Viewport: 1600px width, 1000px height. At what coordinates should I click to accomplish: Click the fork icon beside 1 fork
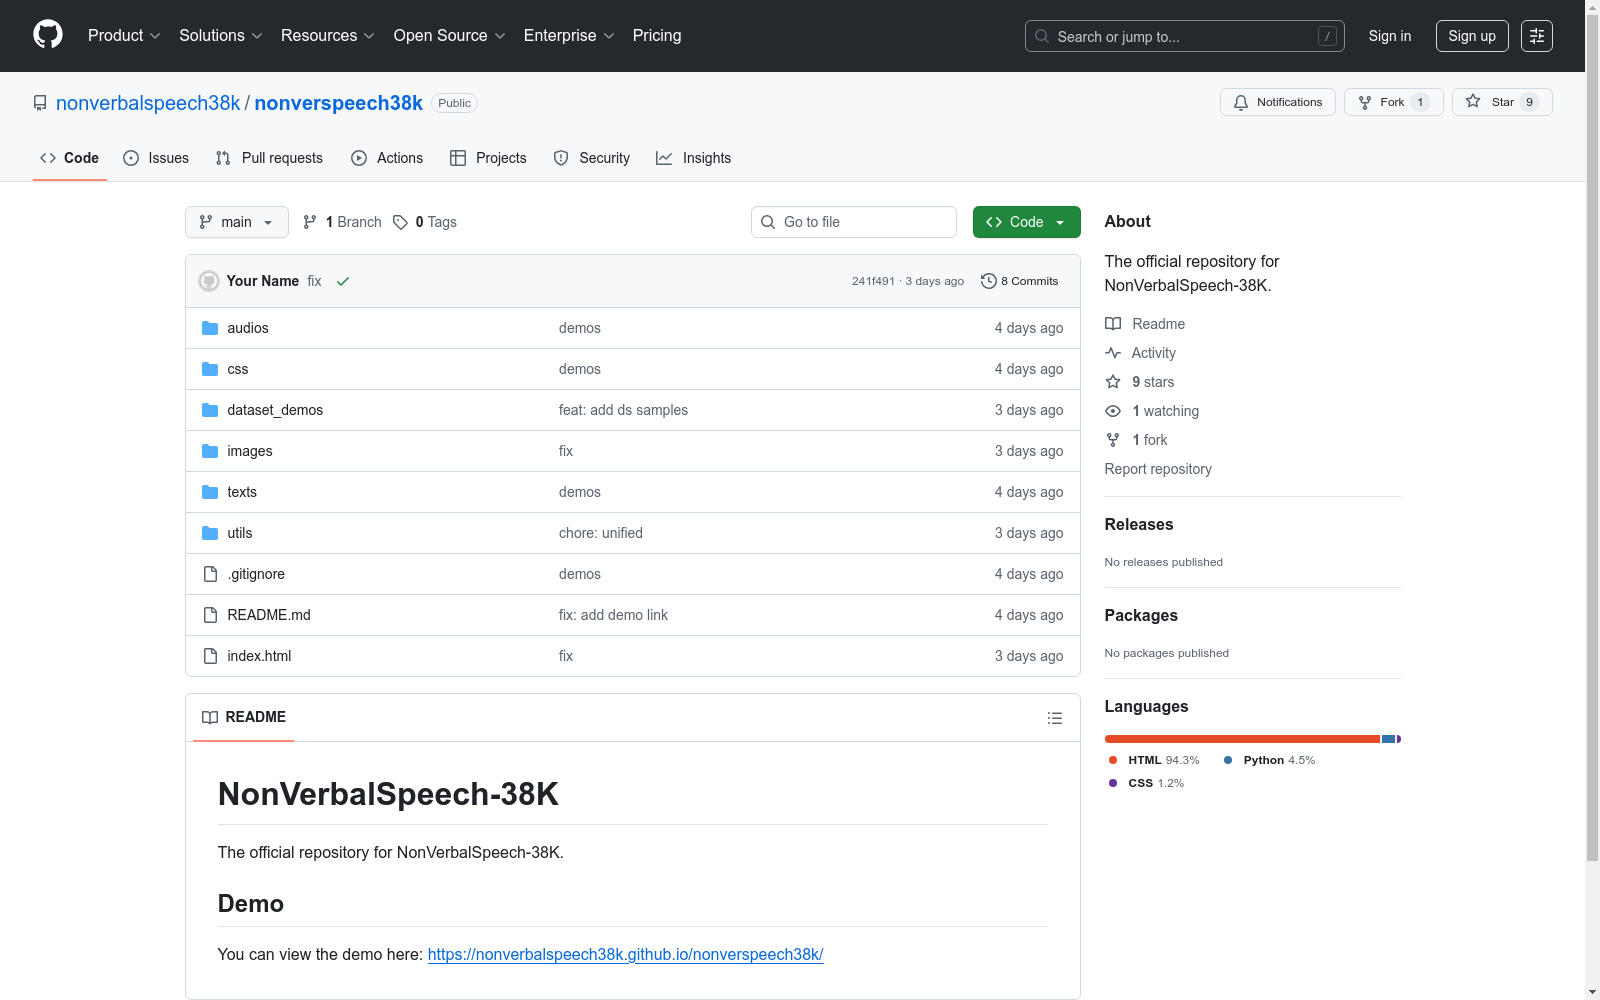[1113, 440]
